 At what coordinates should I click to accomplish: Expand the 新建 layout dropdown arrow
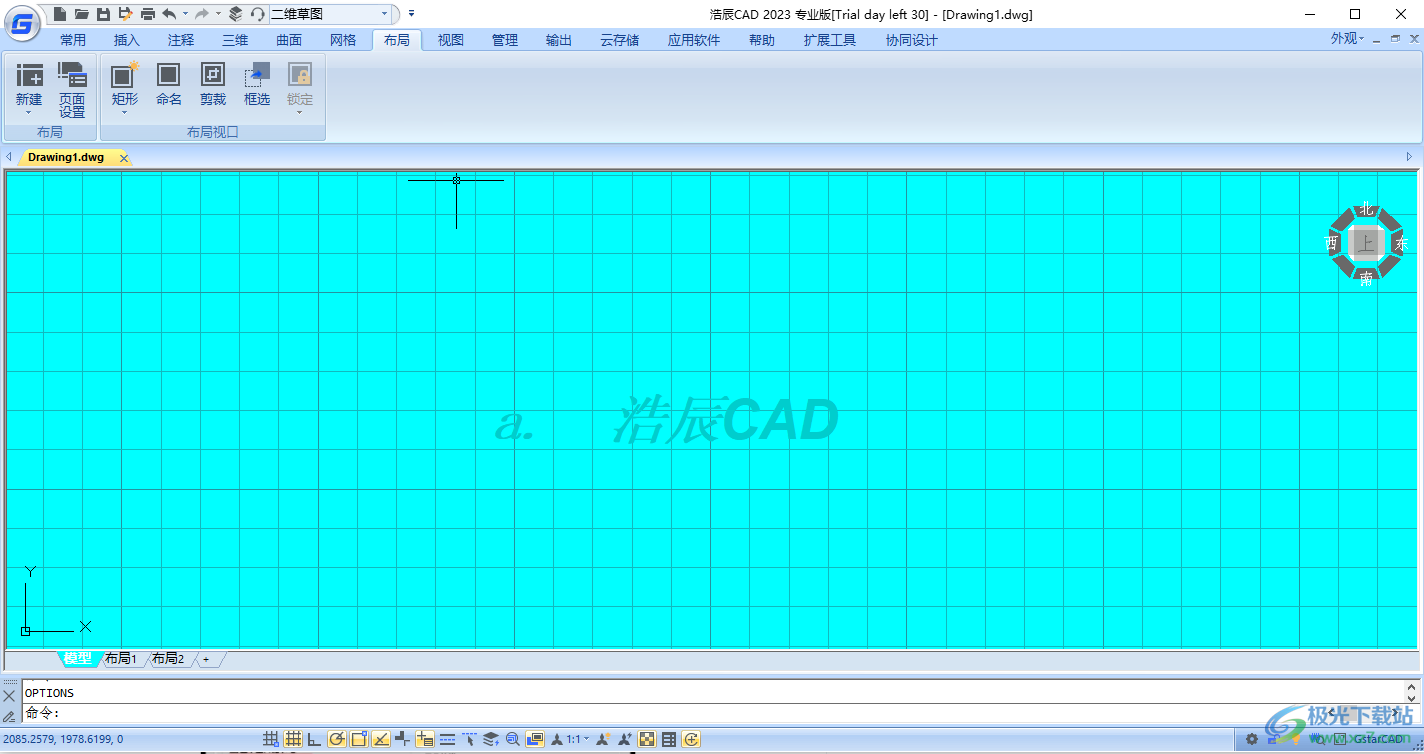point(29,112)
